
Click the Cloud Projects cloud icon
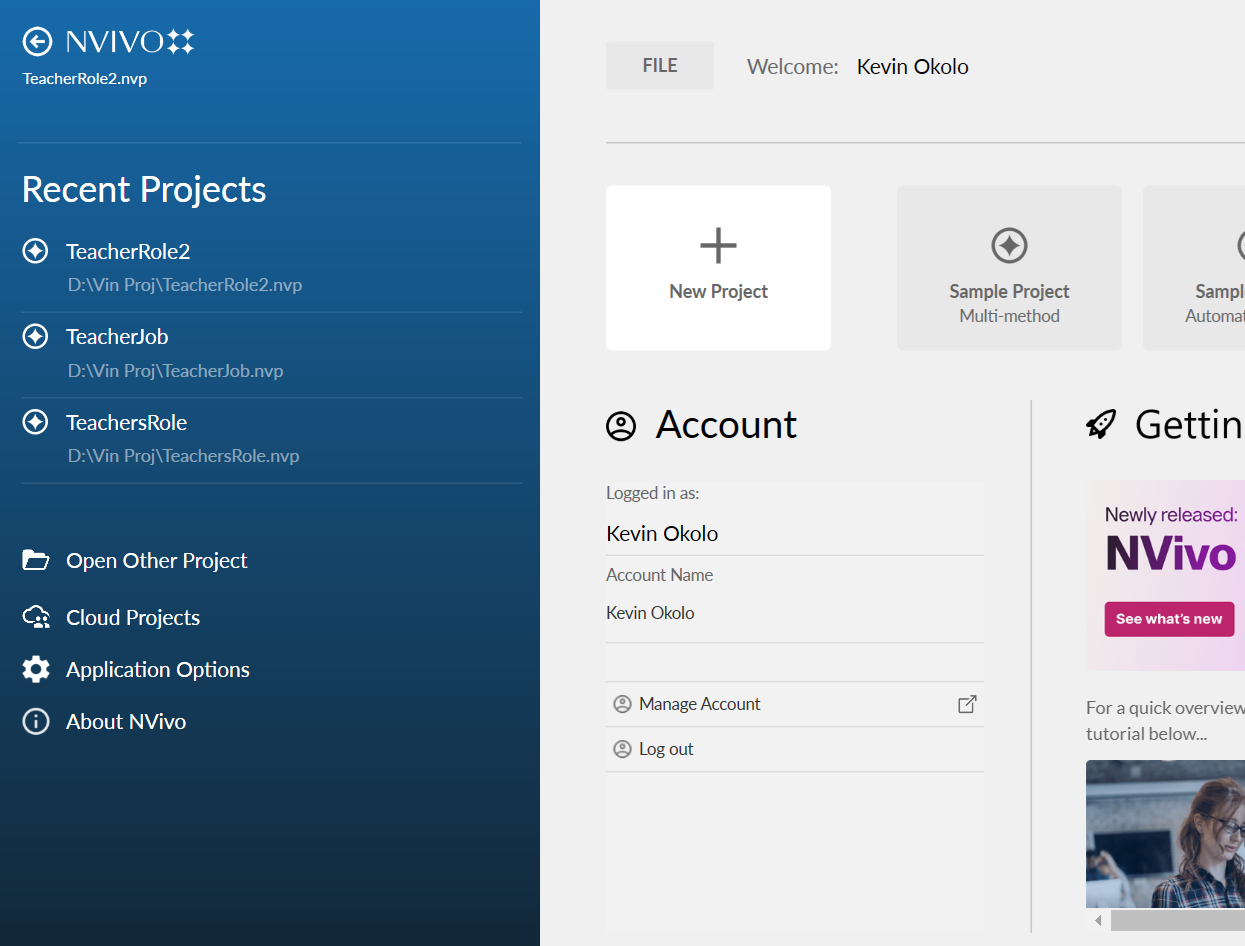tap(36, 618)
